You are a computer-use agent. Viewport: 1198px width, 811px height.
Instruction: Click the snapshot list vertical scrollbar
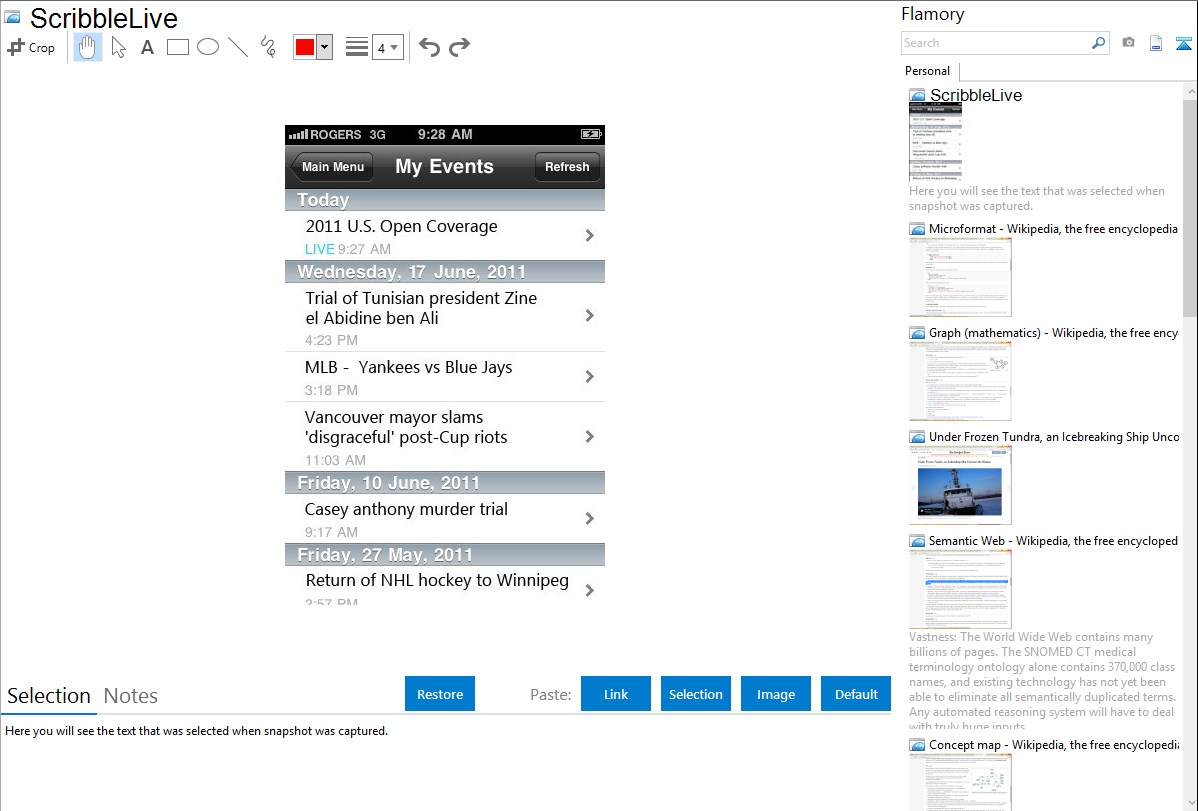(1190, 207)
